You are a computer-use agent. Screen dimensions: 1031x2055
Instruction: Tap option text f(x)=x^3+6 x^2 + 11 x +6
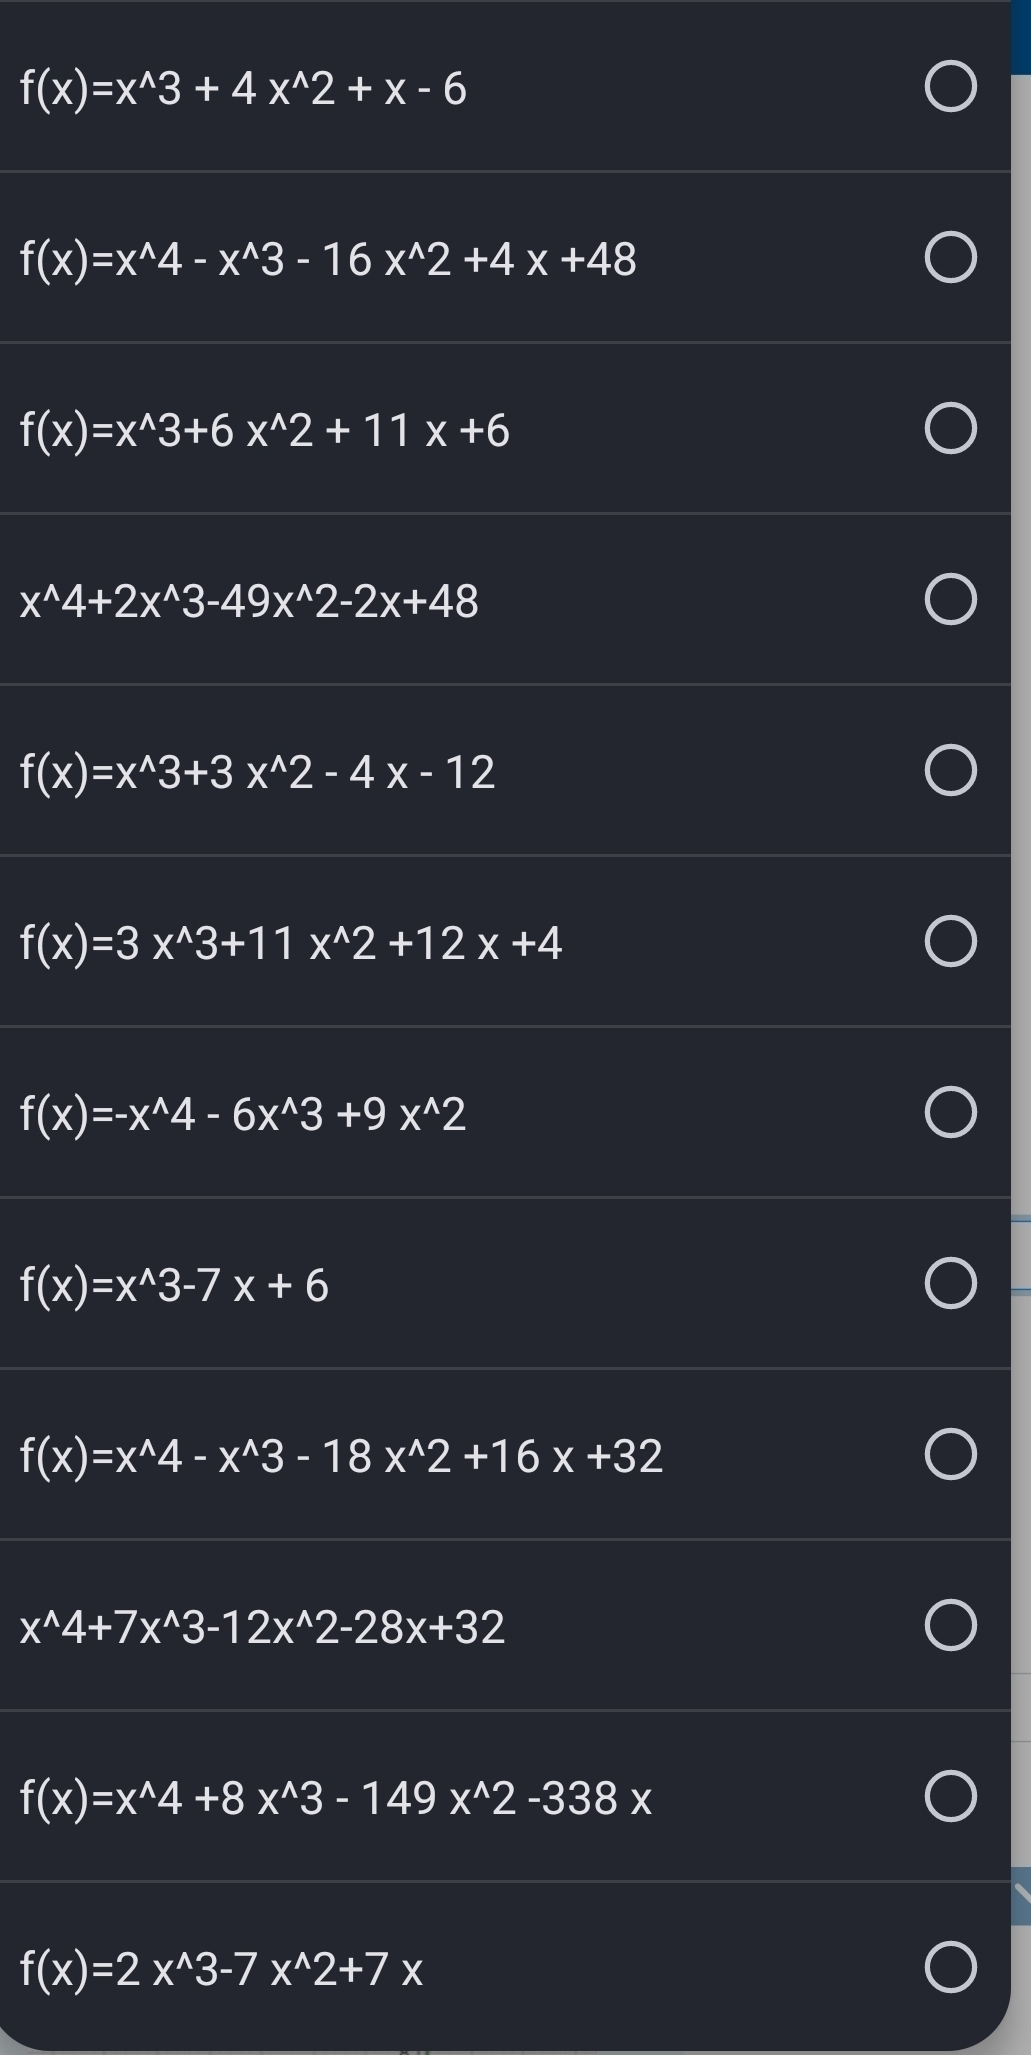(265, 431)
